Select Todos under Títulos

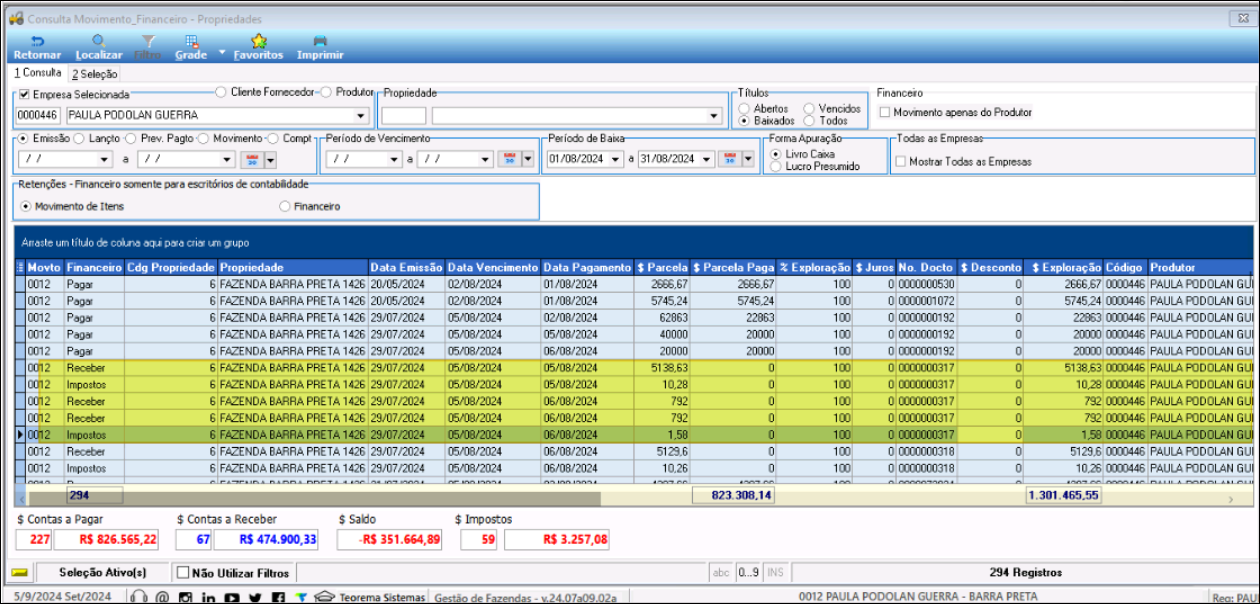(809, 120)
